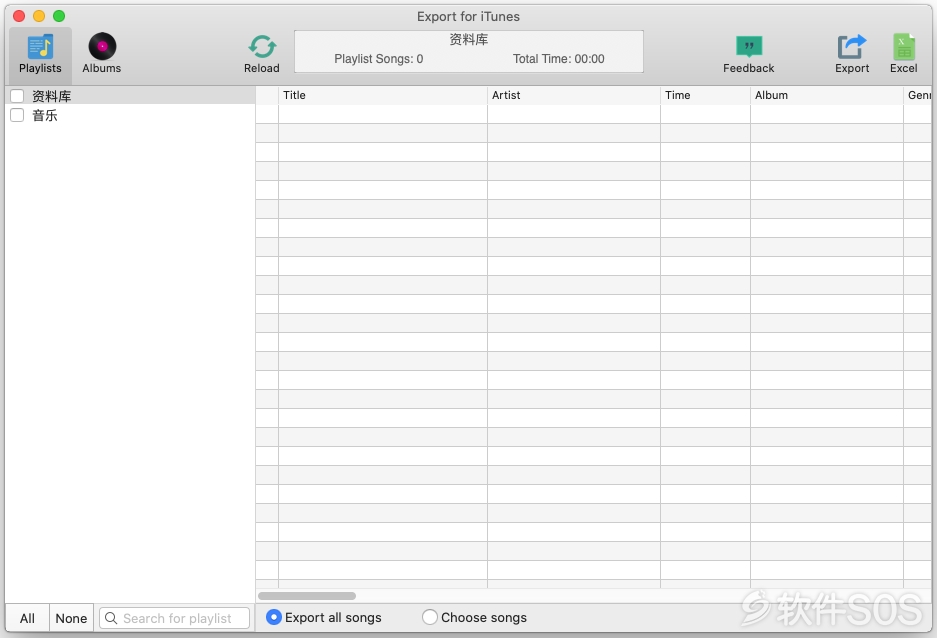Sort by the Title column header

382,95
